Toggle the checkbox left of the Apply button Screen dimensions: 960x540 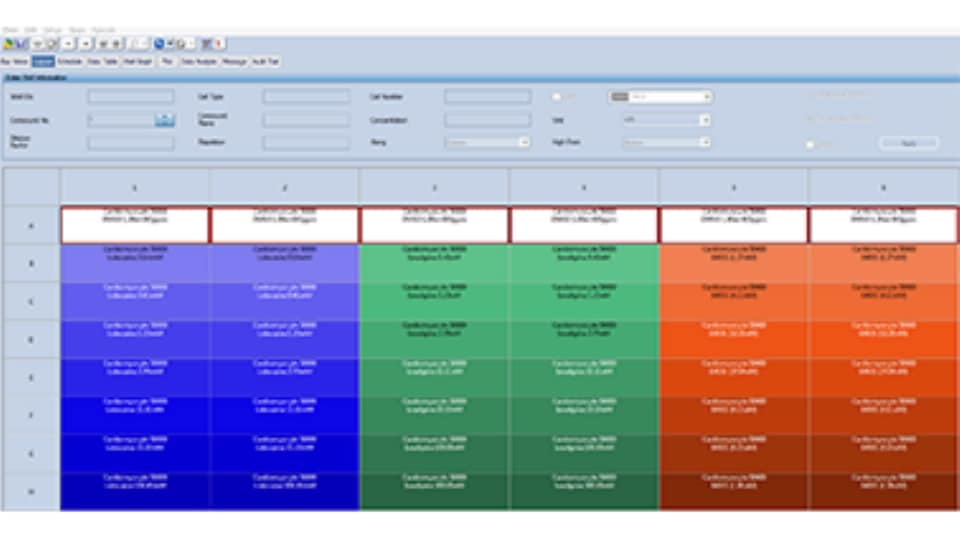click(810, 144)
